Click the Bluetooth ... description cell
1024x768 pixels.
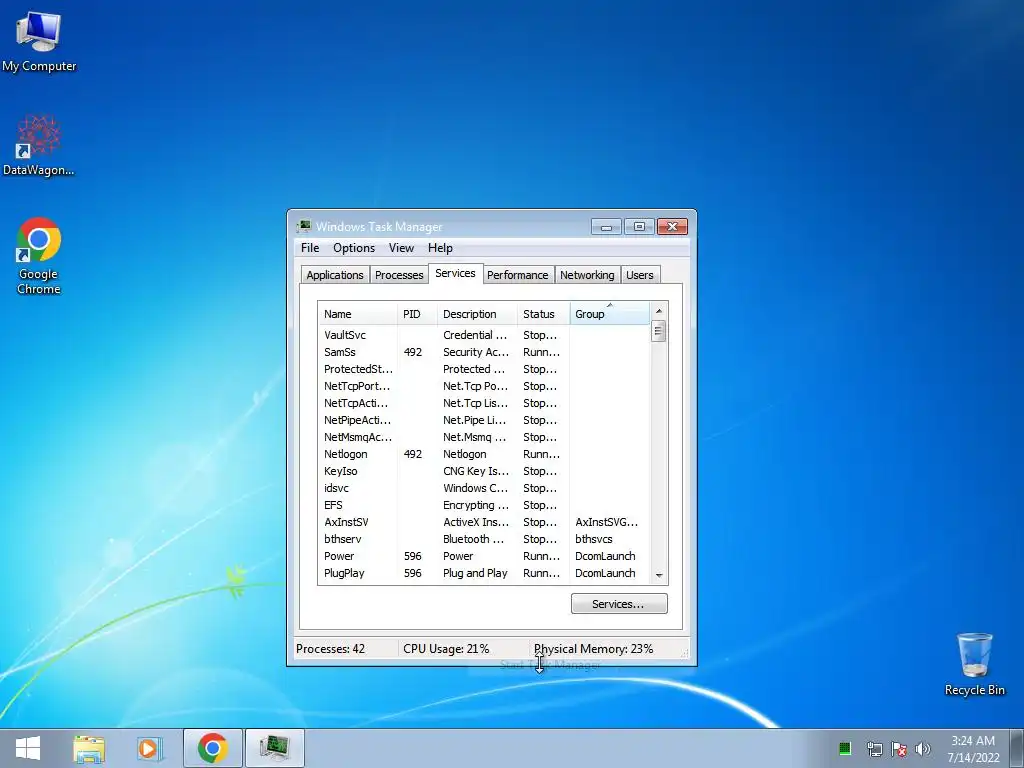[x=473, y=539]
